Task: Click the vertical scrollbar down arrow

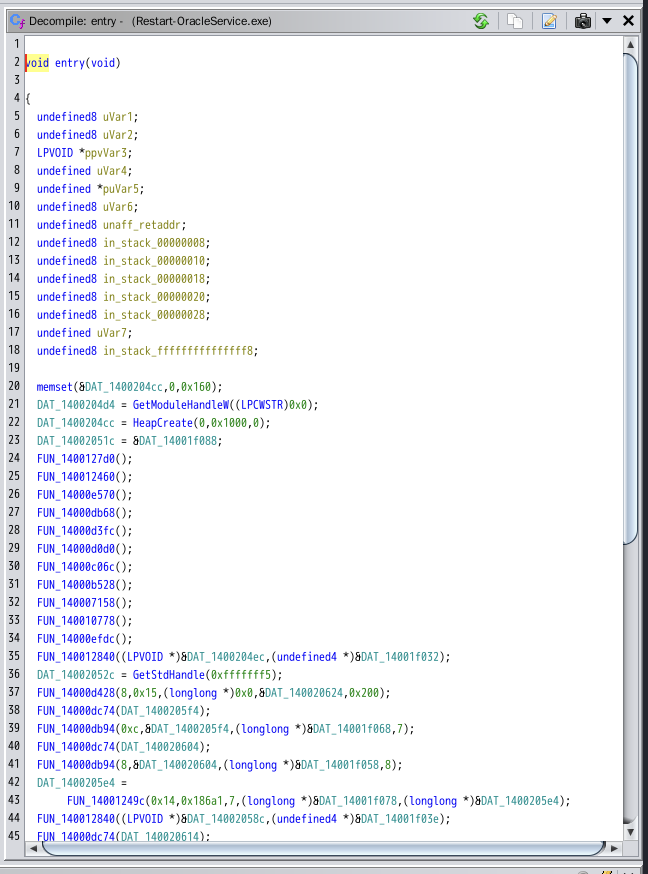Action: click(630, 832)
